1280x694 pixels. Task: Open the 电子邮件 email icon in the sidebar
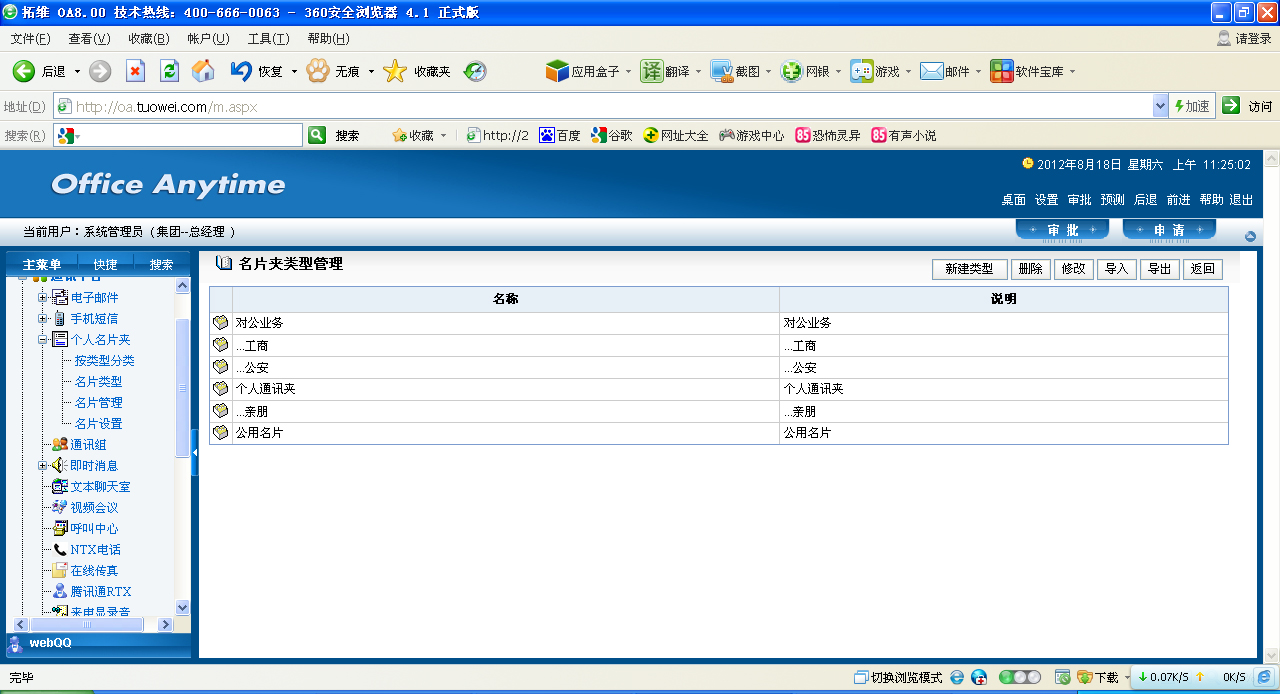pos(60,297)
